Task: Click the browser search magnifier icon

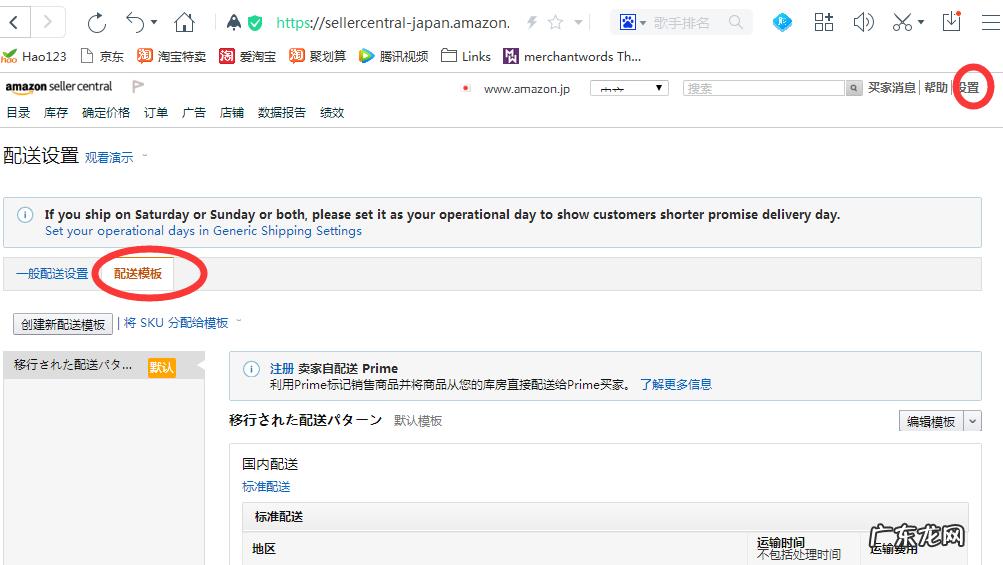Action: pos(736,22)
